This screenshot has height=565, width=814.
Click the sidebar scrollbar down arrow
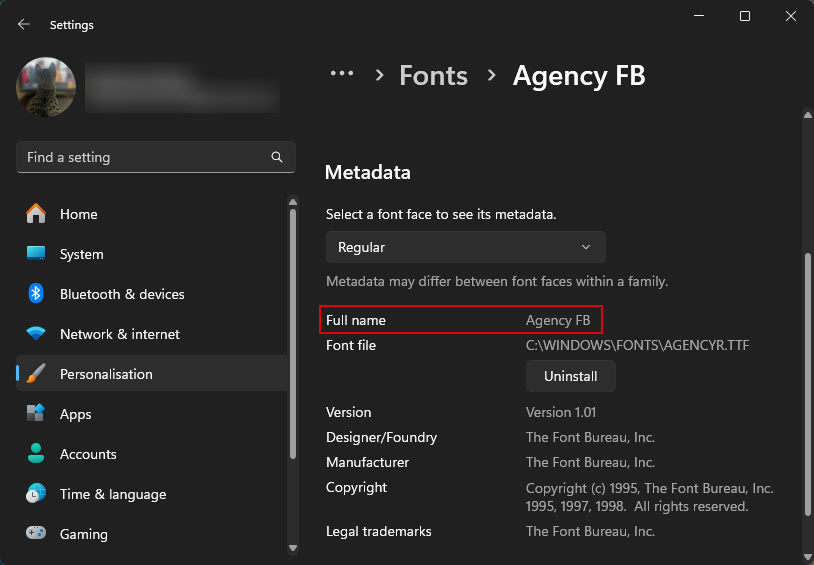[x=292, y=547]
